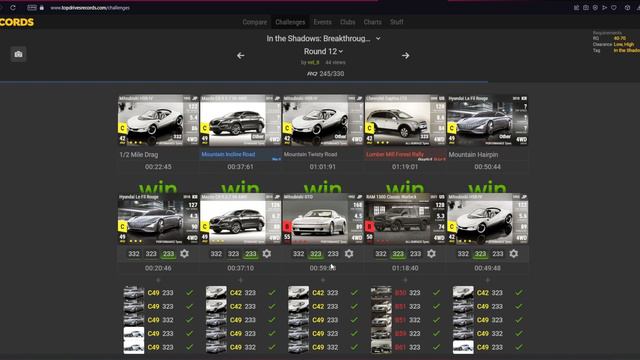The image size is (640, 360).
Task: Select 233 tune under the RAM 1500 Warlock
Action: (416, 253)
